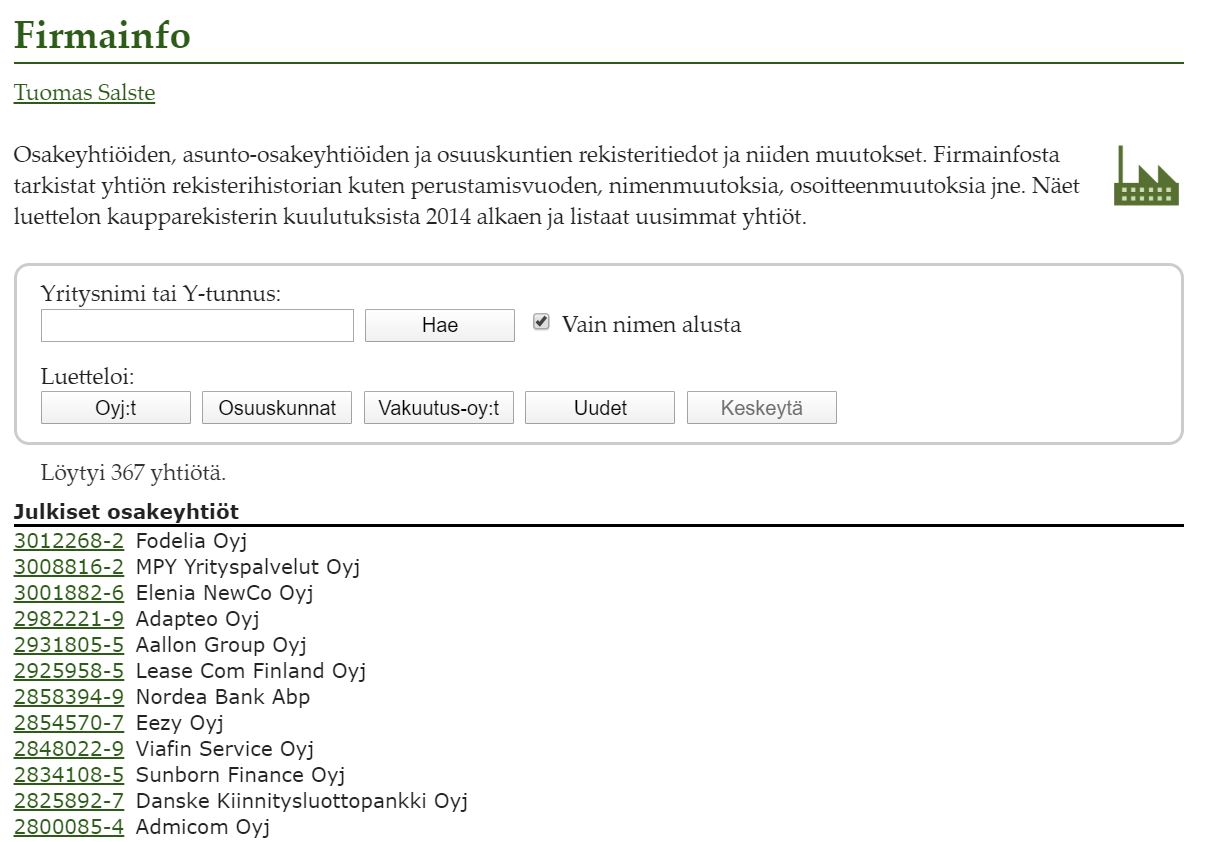Click the Admicom Oyj link 2800085-4
1212x842 pixels.
(69, 827)
